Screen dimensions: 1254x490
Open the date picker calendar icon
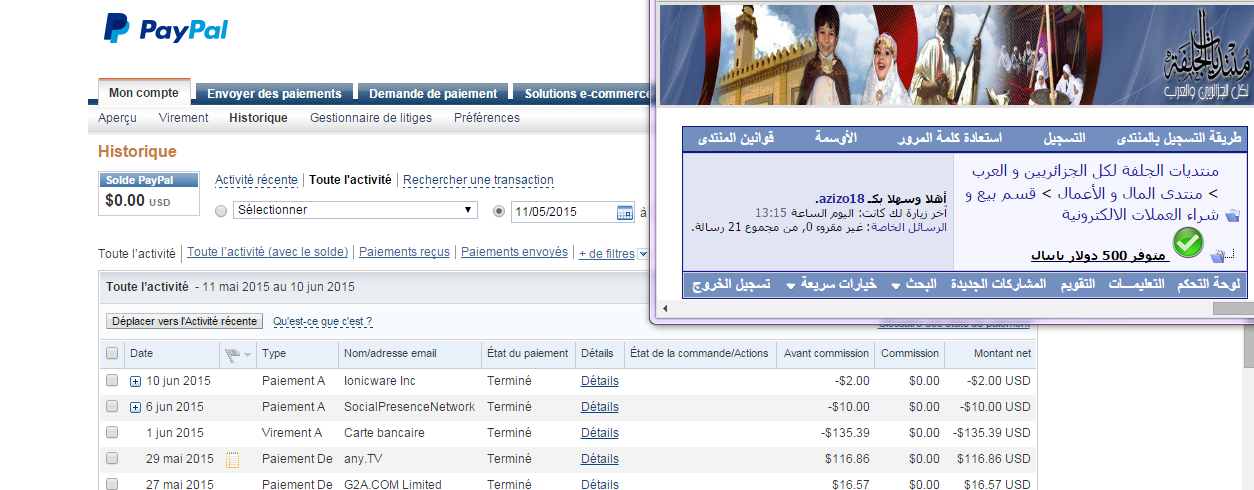tap(625, 212)
